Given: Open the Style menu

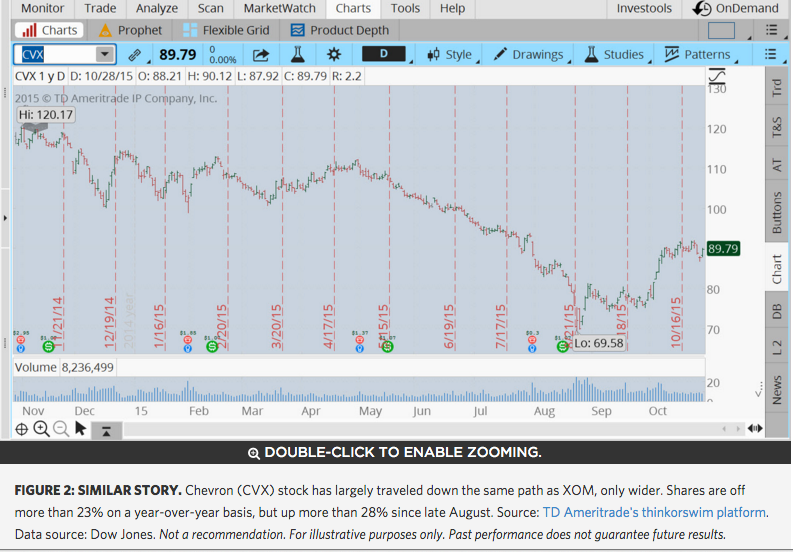Looking at the screenshot, I should click(450, 55).
